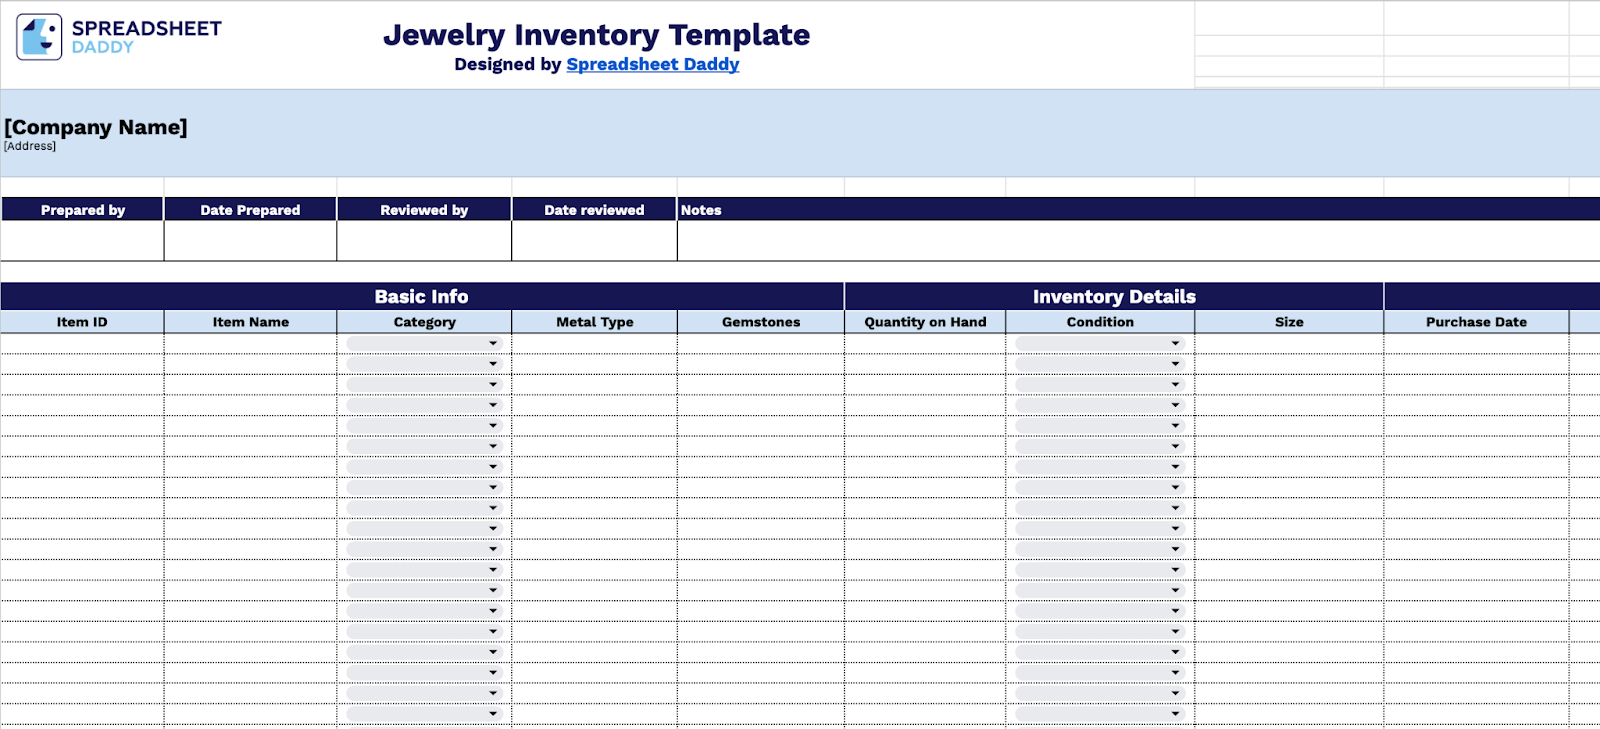
Task: Click the [Address] placeholder text
Action: coord(30,145)
